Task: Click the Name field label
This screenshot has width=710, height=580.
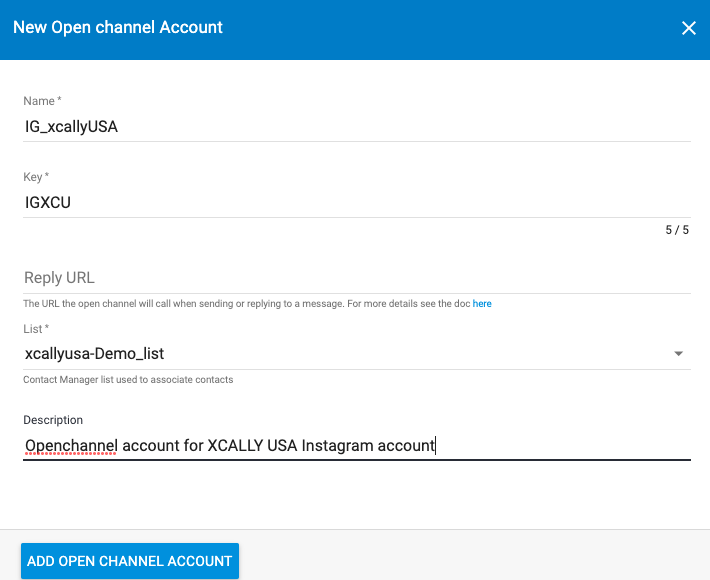Action: 42,101
